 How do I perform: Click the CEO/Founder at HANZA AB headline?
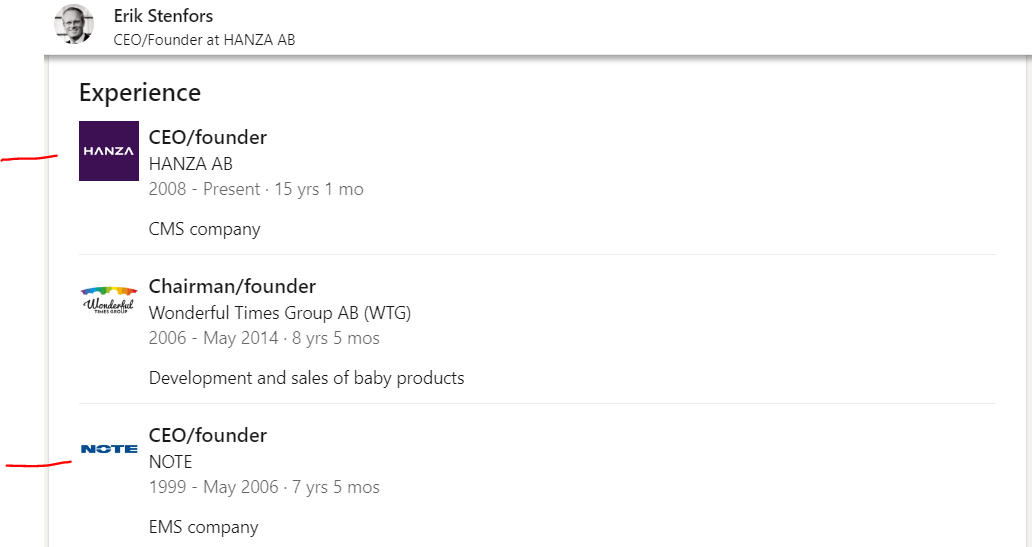coord(204,40)
